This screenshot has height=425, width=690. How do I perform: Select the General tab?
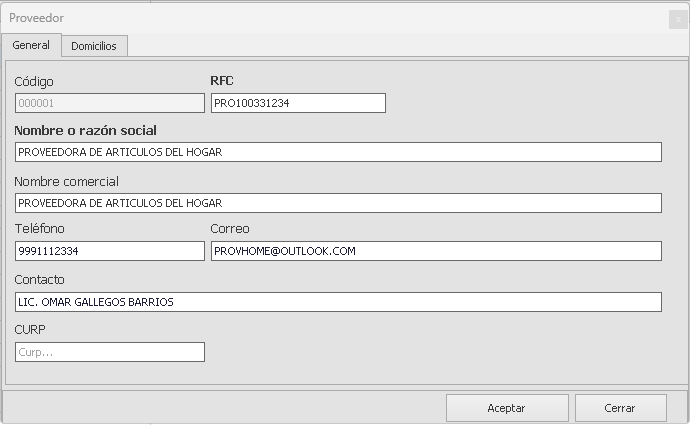tap(31, 46)
